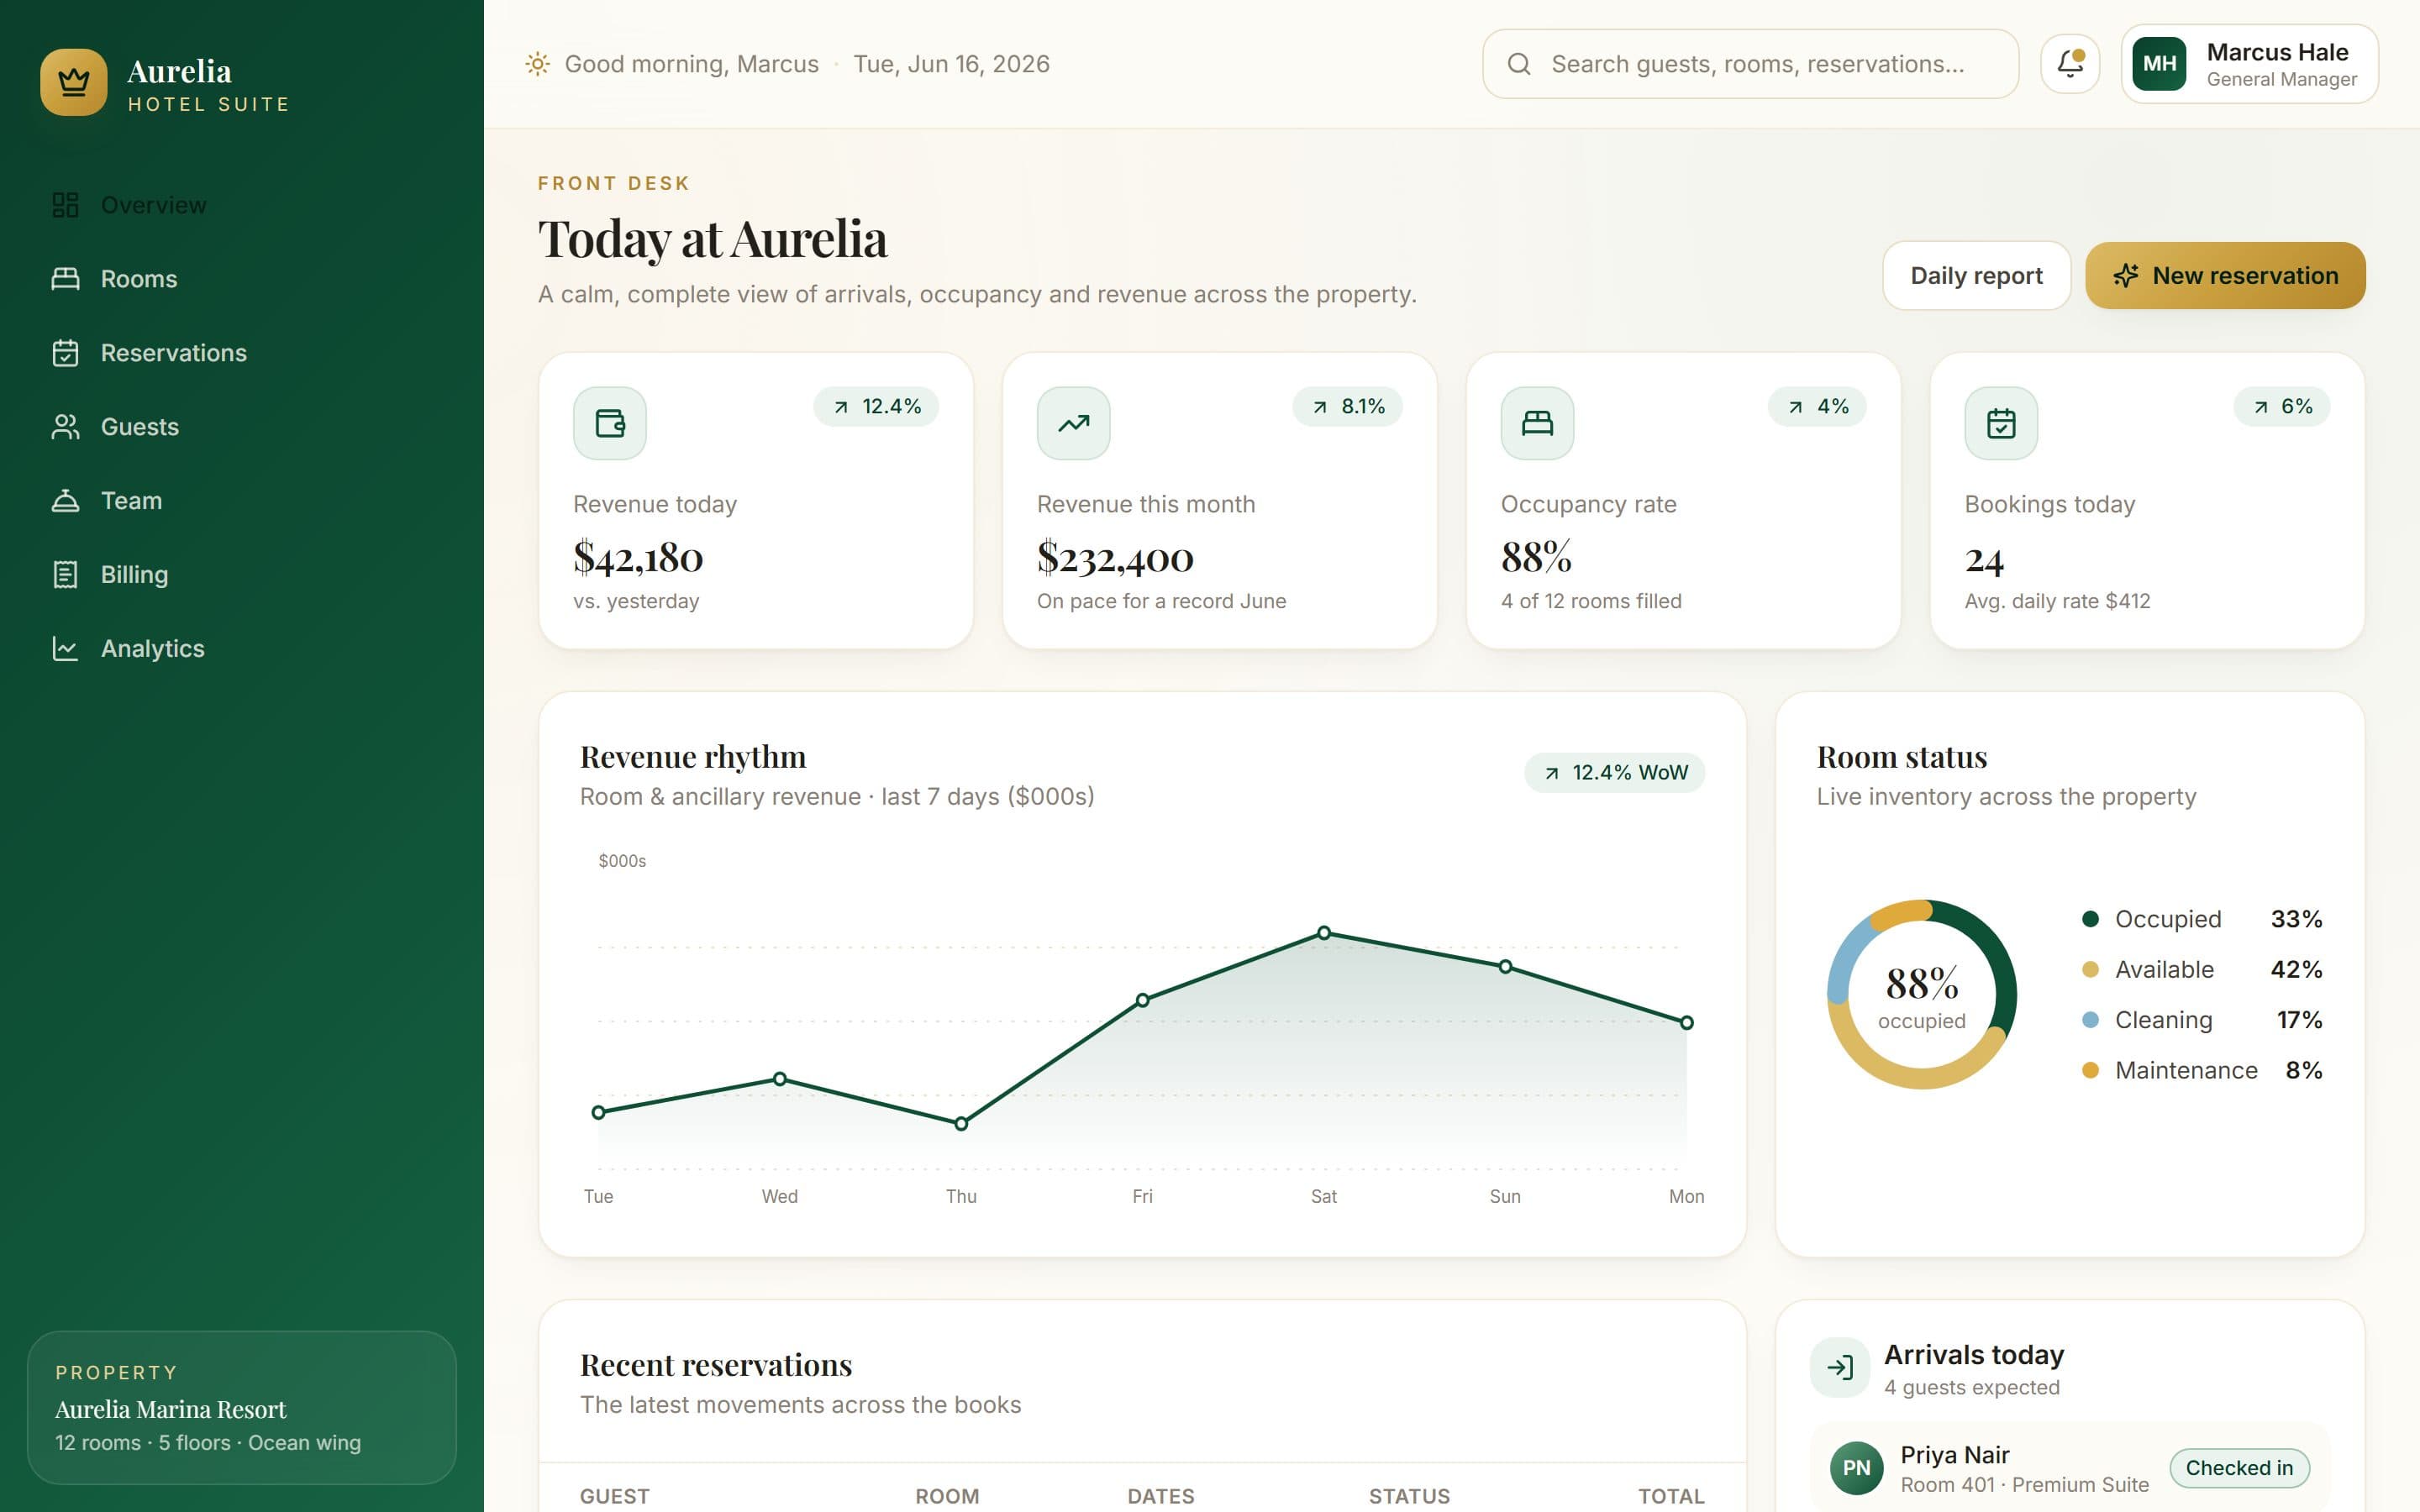Click the sun greeting icon
The height and width of the screenshot is (1512, 2420).
538,64
